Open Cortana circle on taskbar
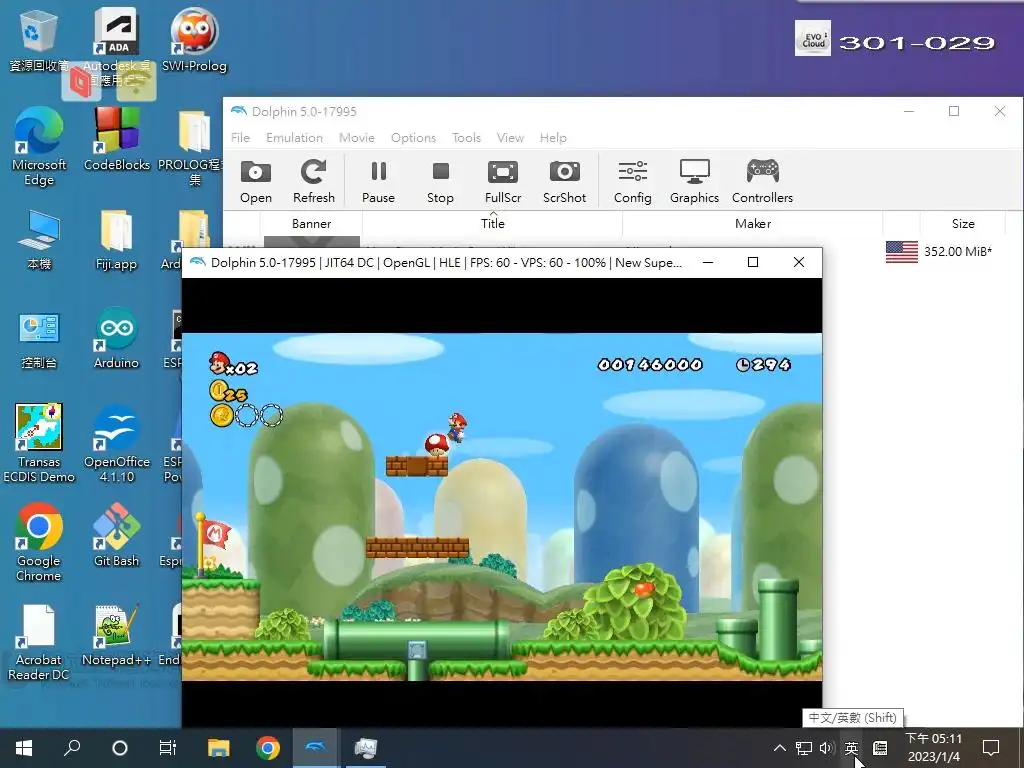The image size is (1024, 768). point(120,748)
